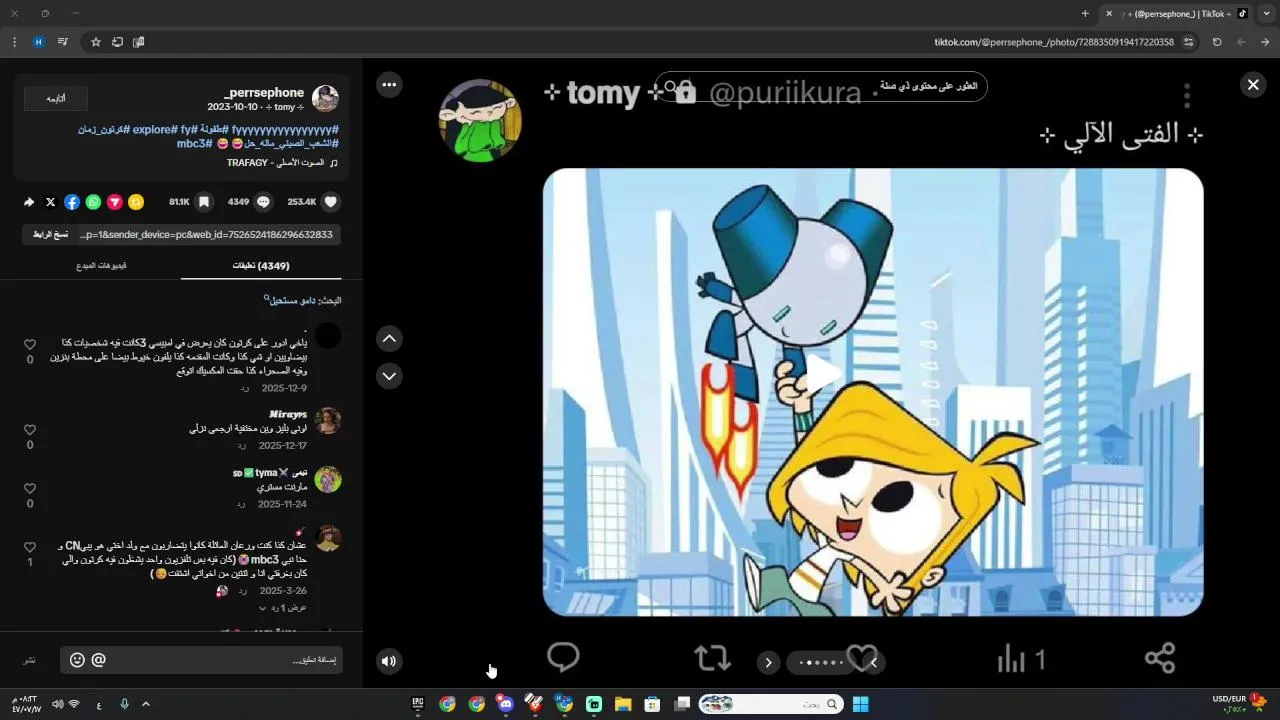Open Epic Games Launcher from taskbar
The width and height of the screenshot is (1280, 720).
[x=418, y=704]
